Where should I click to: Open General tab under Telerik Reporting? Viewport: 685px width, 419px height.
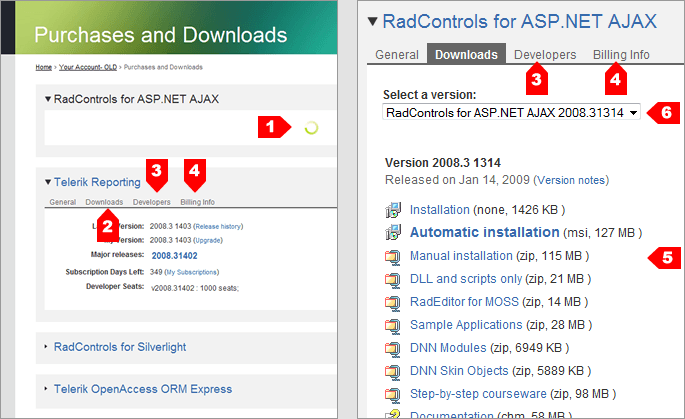click(62, 202)
